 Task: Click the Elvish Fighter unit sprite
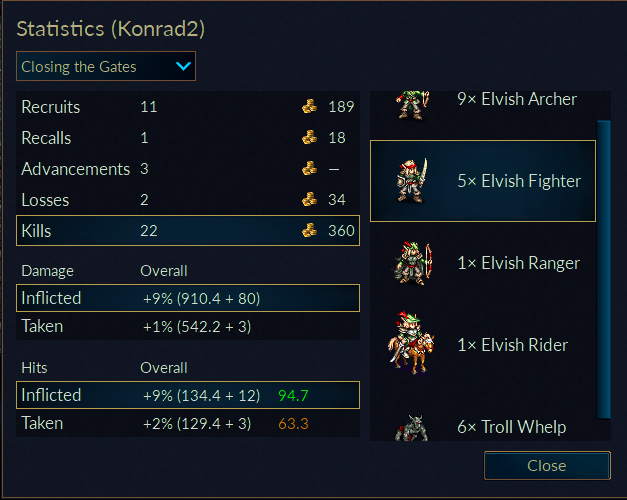(411, 181)
